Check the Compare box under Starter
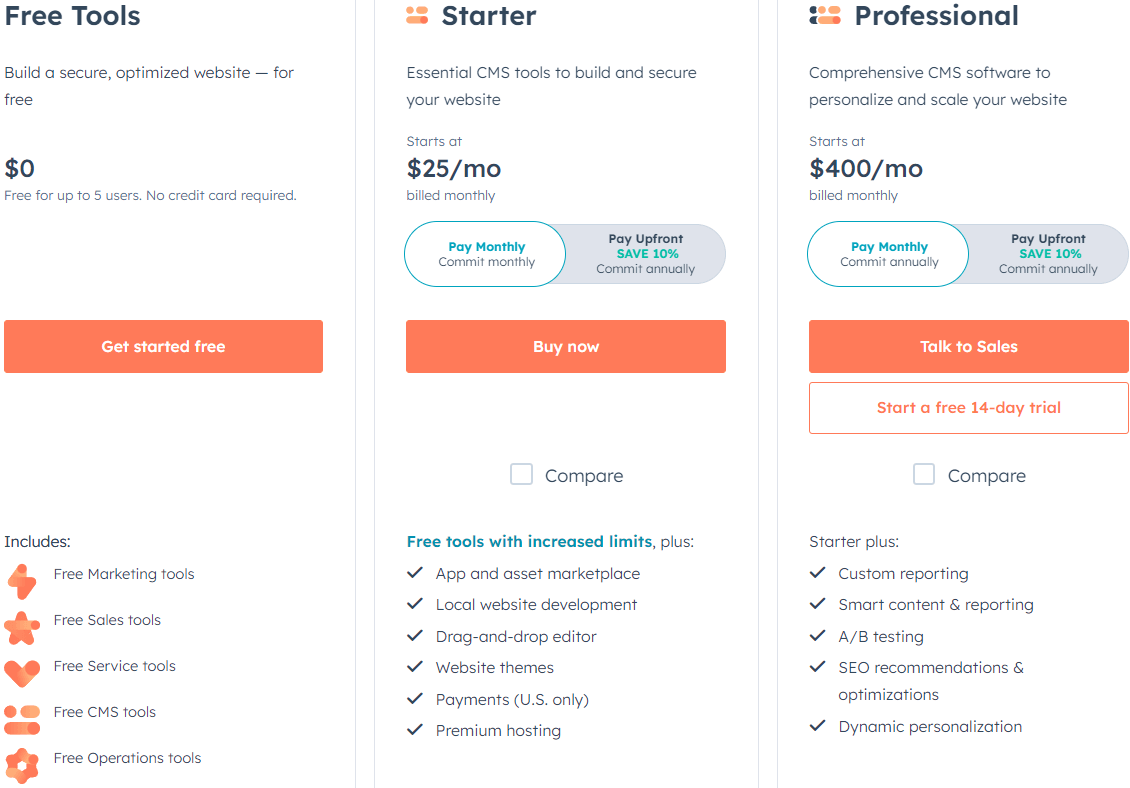The height and width of the screenshot is (788, 1130). pos(521,475)
